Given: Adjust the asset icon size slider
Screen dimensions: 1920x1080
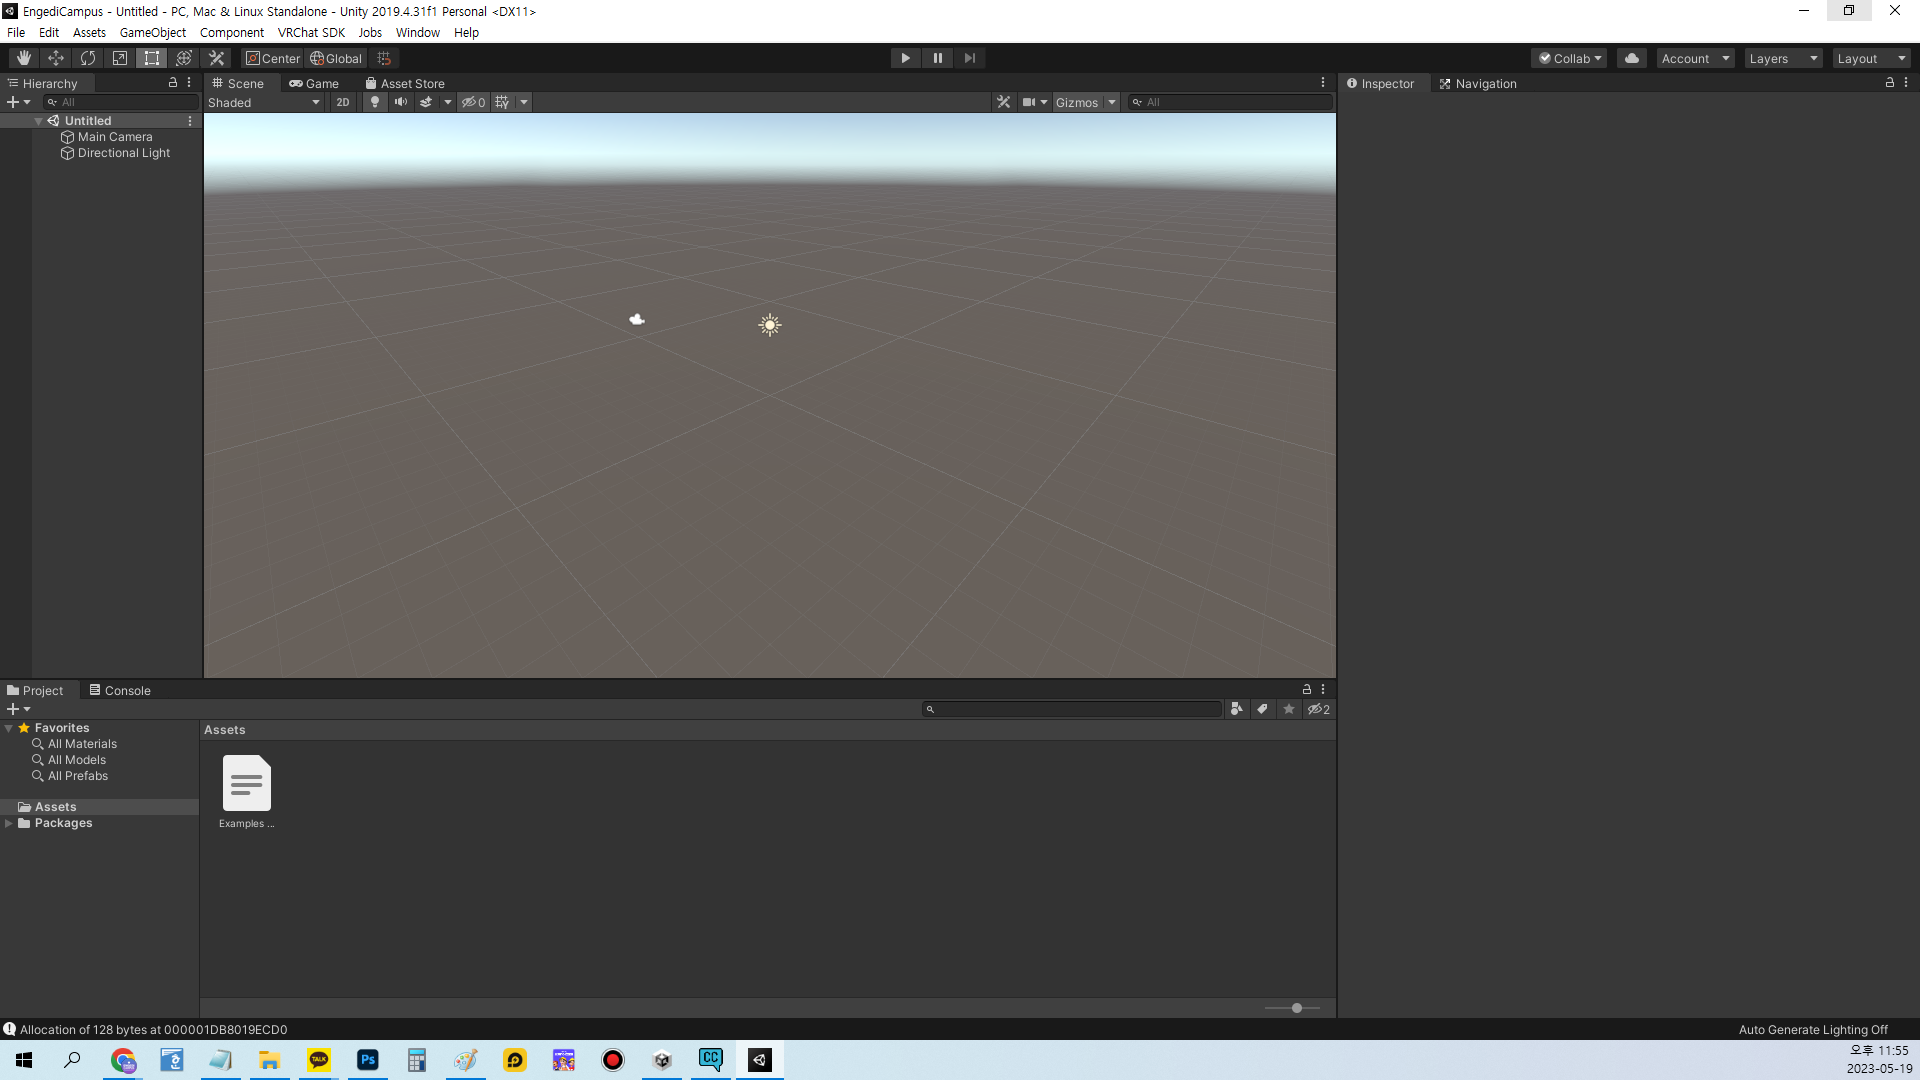Looking at the screenshot, I should pyautogui.click(x=1296, y=1008).
